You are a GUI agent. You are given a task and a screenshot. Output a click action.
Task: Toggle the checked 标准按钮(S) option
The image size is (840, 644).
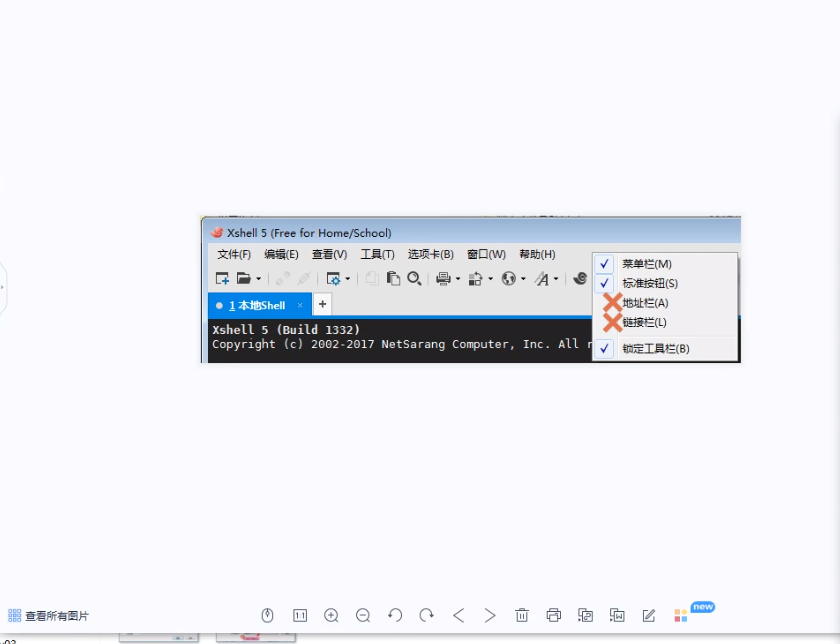pyautogui.click(x=665, y=283)
